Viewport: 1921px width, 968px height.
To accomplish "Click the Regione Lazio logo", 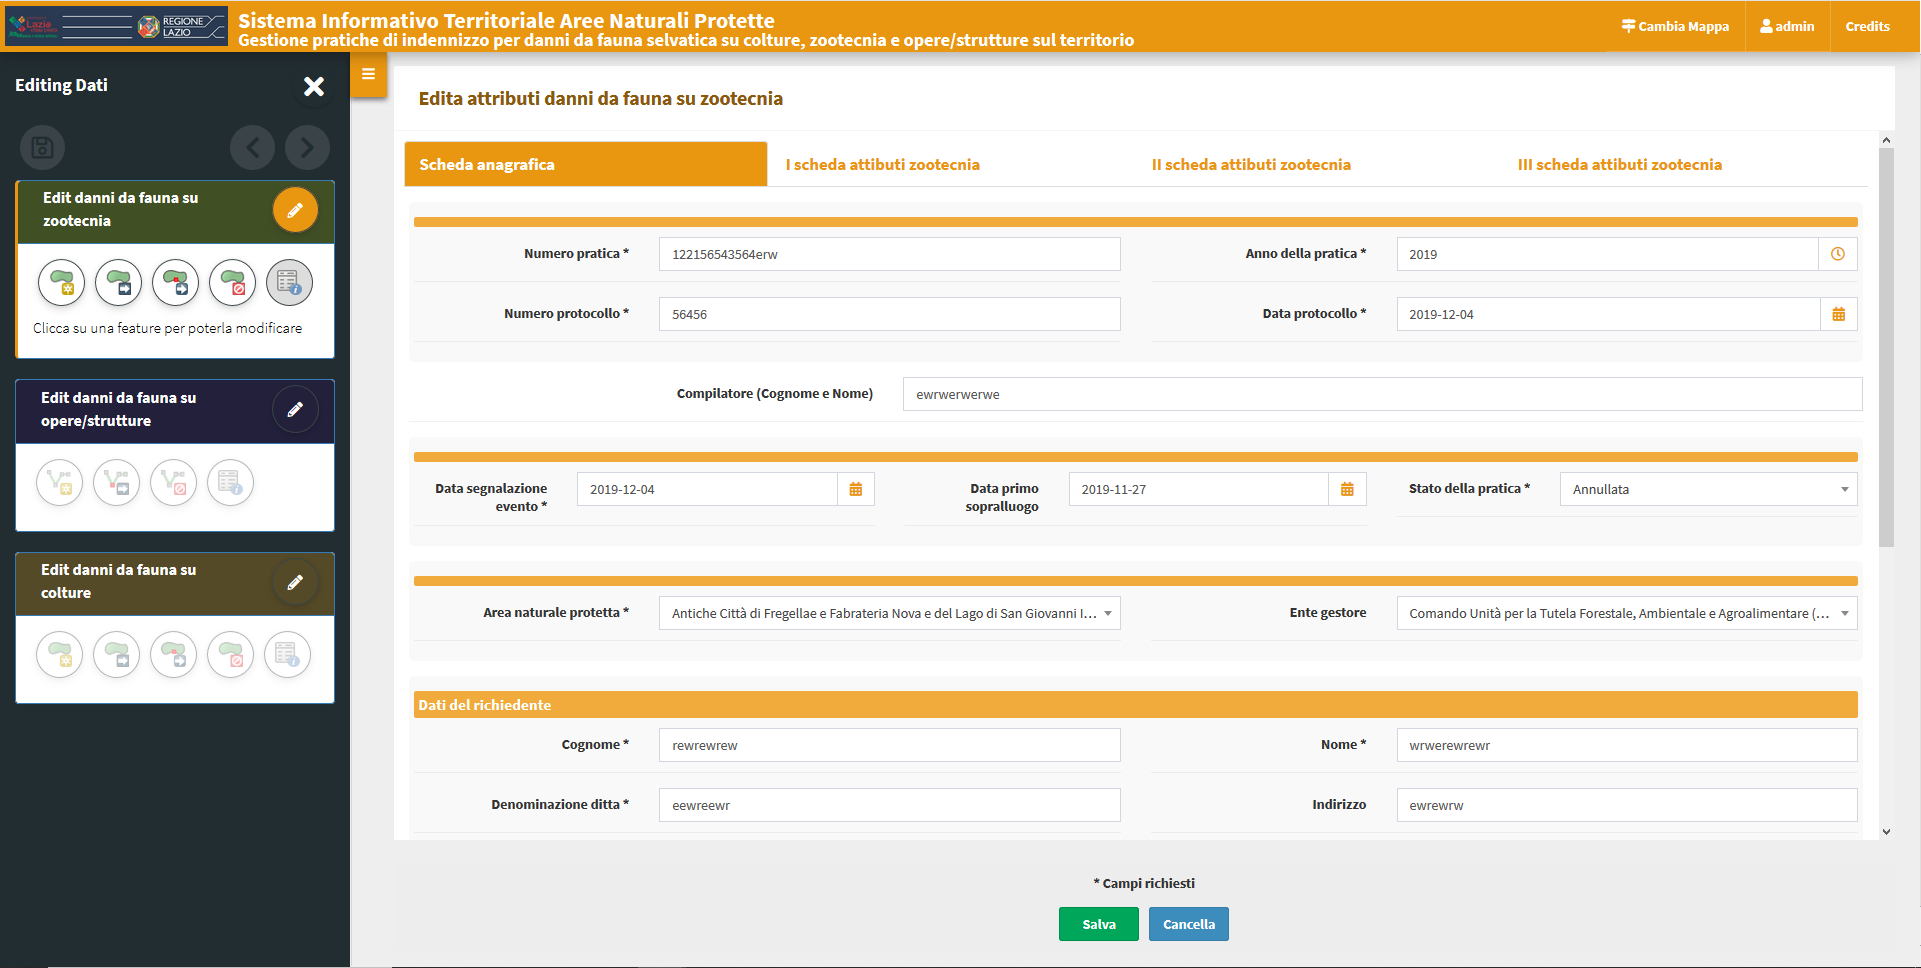I will click(x=116, y=26).
